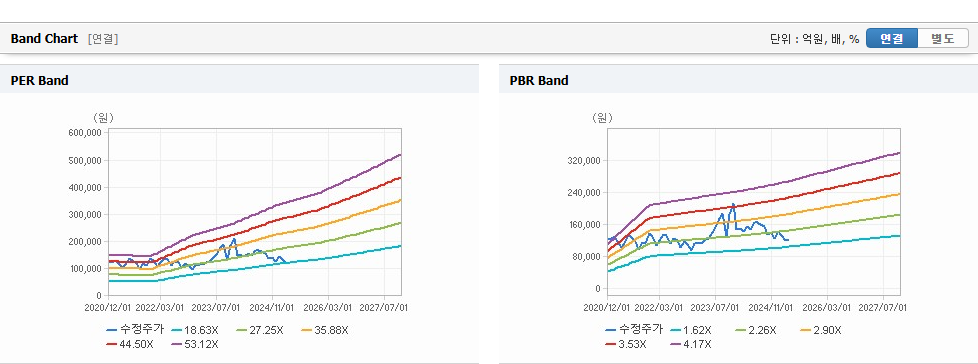Click the 100,000 y-axis label in PER chart
The image size is (978, 364).
pos(86,269)
